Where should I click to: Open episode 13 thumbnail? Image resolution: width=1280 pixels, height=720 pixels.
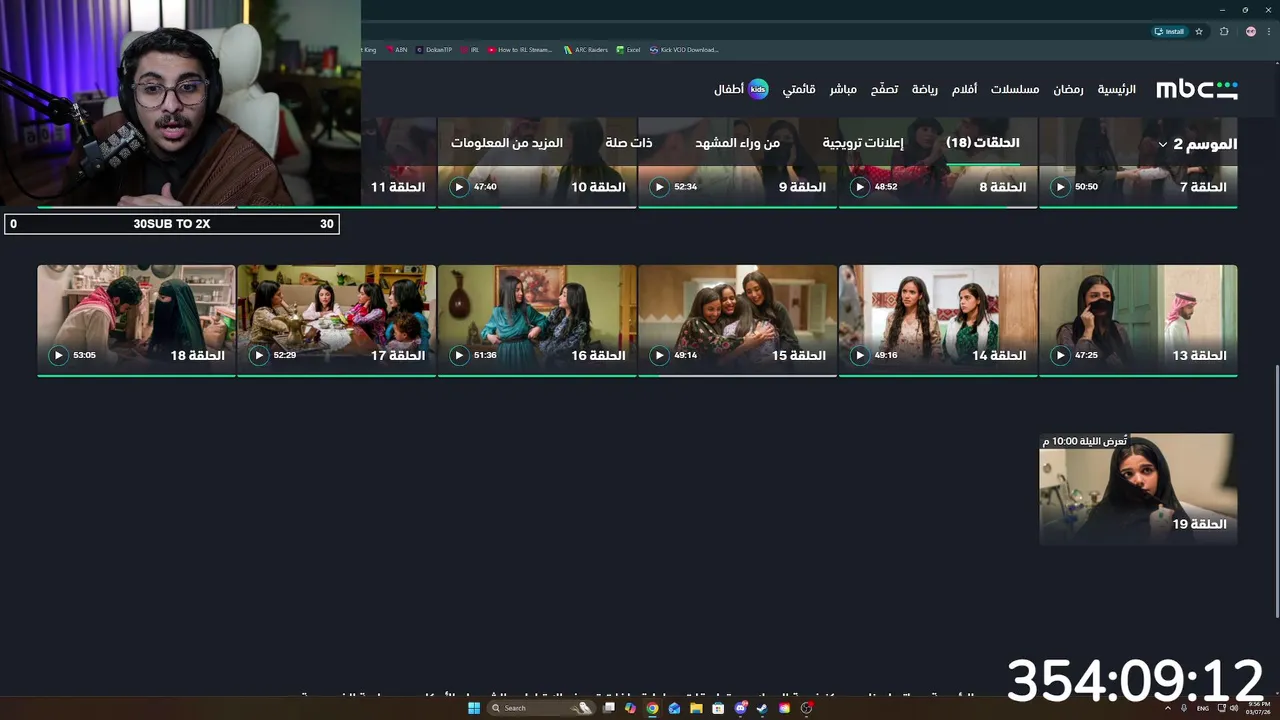1138,320
